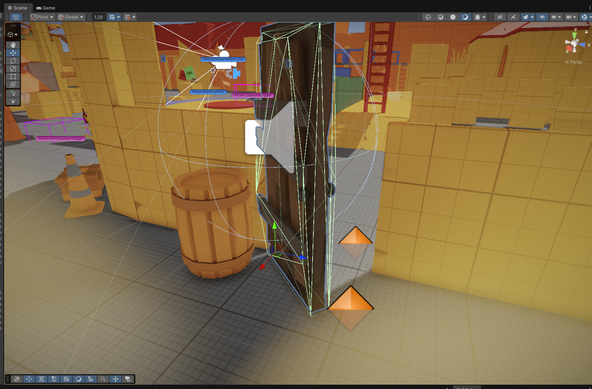Open the Pivot handle position dropdown
The width and height of the screenshot is (592, 389).
pos(42,17)
